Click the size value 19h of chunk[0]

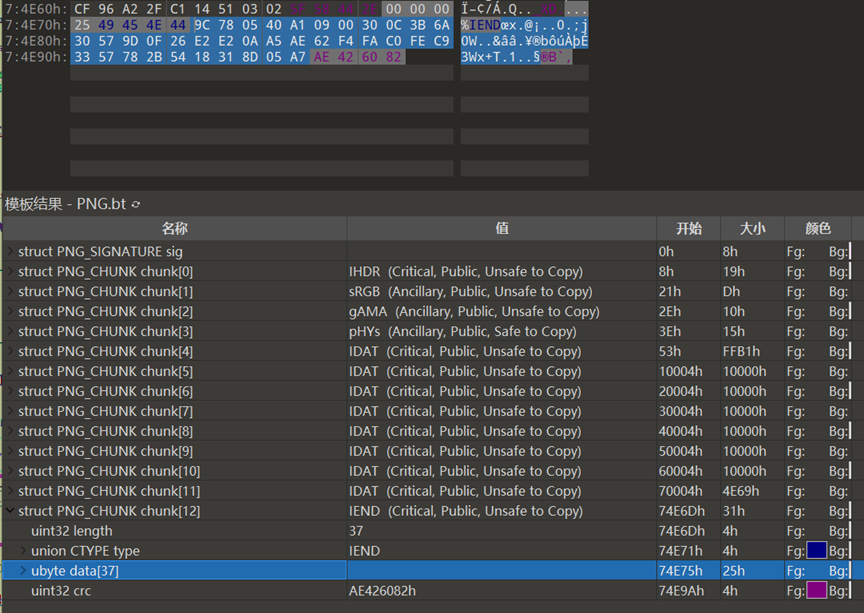(x=733, y=271)
